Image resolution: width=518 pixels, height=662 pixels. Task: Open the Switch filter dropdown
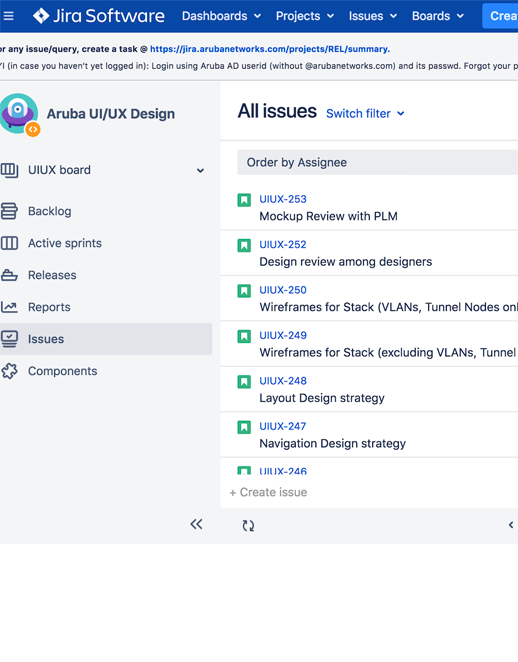[x=365, y=114]
